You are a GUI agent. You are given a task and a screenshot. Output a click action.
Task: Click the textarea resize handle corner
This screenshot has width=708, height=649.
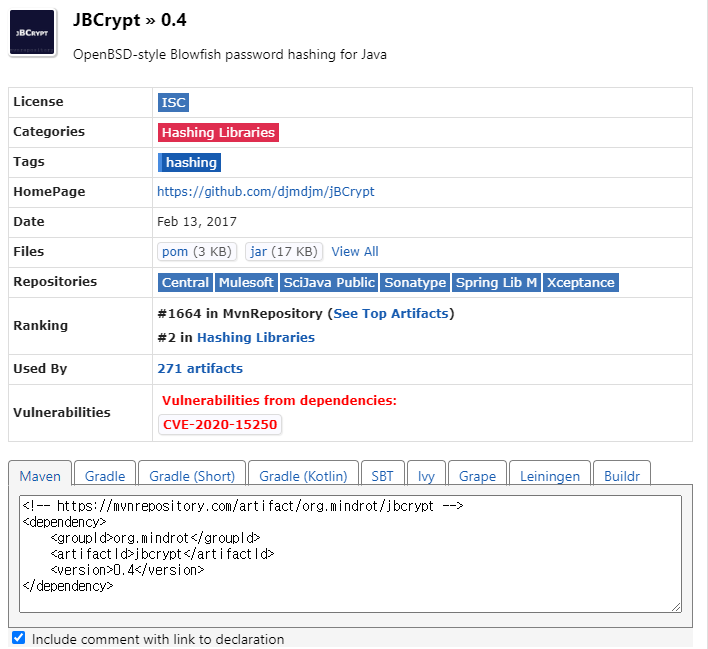point(676,607)
